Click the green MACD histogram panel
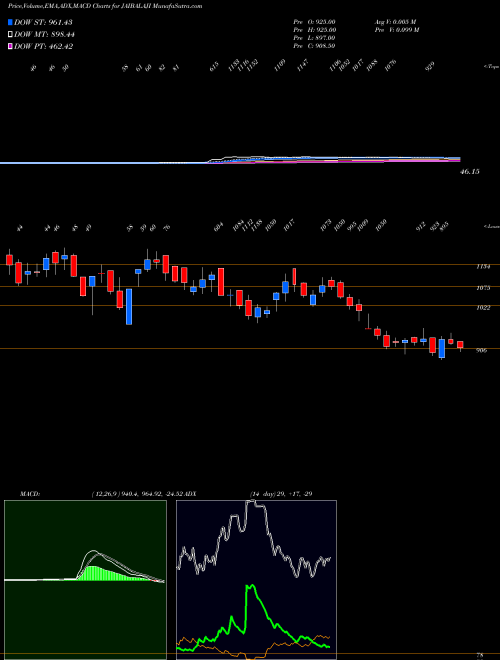This screenshot has width=500, height=660. click(85, 580)
